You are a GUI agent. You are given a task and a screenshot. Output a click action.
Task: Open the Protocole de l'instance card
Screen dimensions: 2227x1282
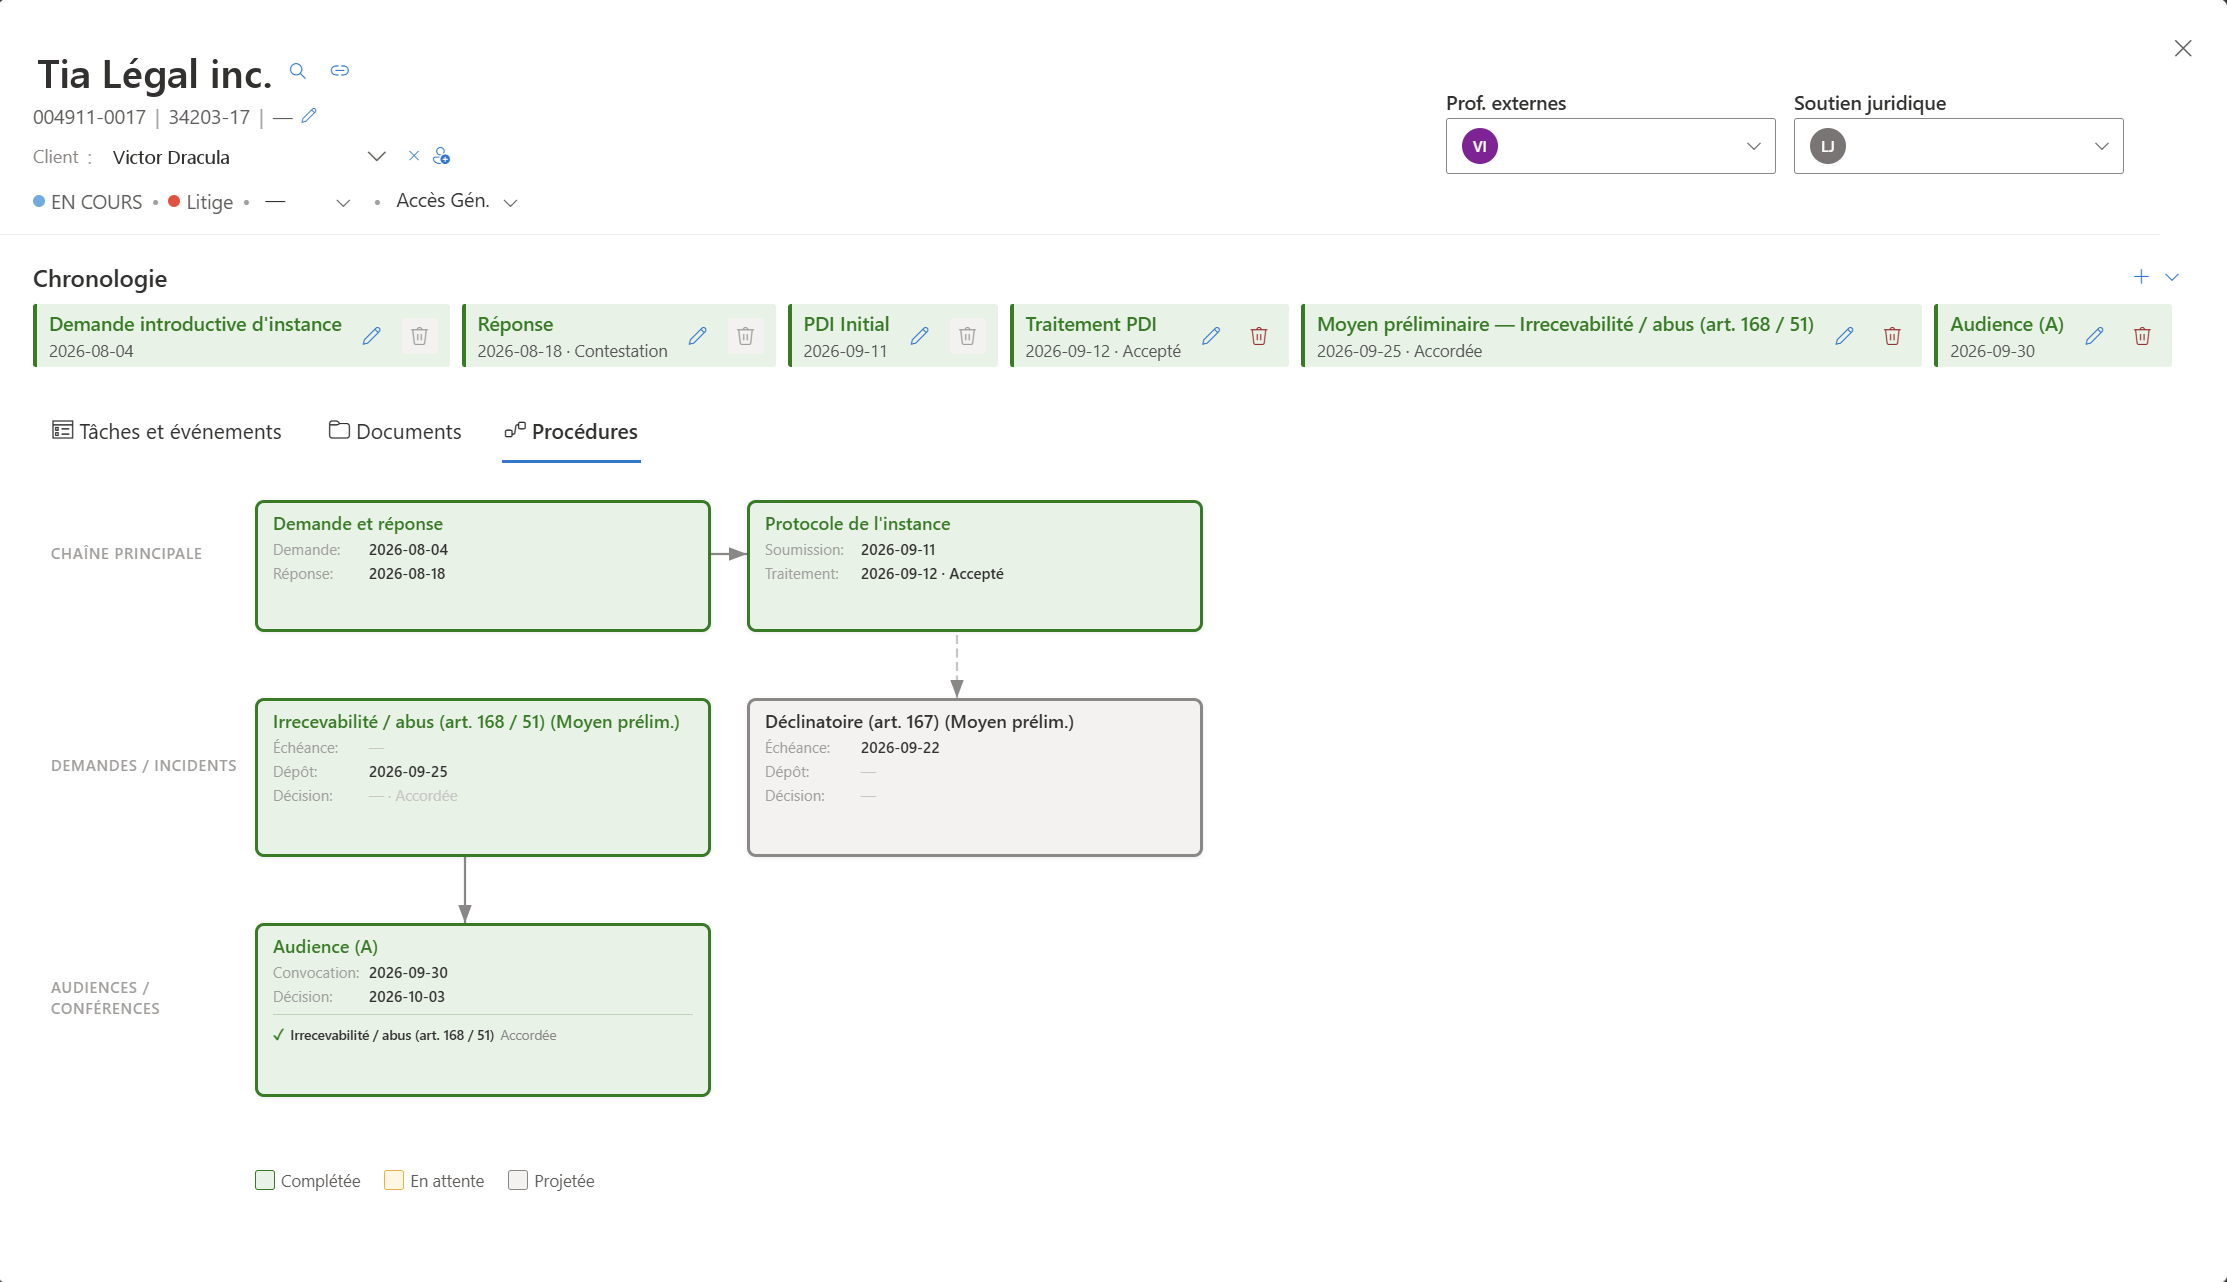pyautogui.click(x=975, y=566)
